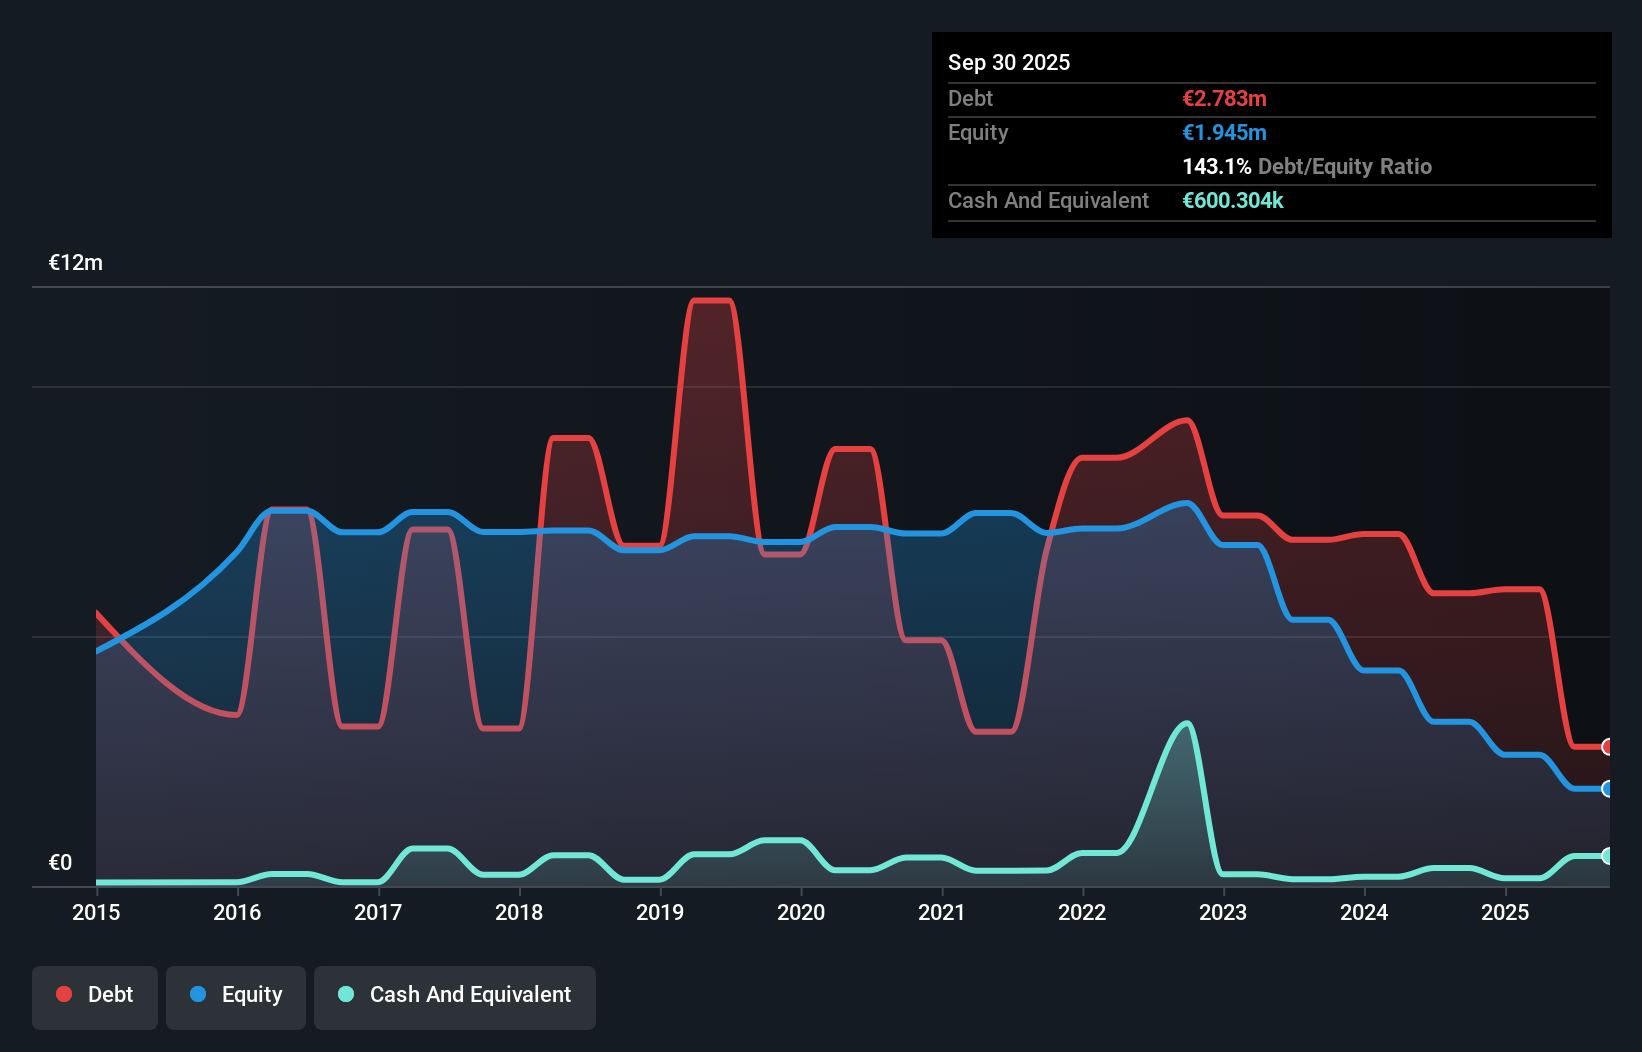1642x1052 pixels.
Task: Click the €1.945m Equity value link
Action: pyautogui.click(x=1224, y=132)
